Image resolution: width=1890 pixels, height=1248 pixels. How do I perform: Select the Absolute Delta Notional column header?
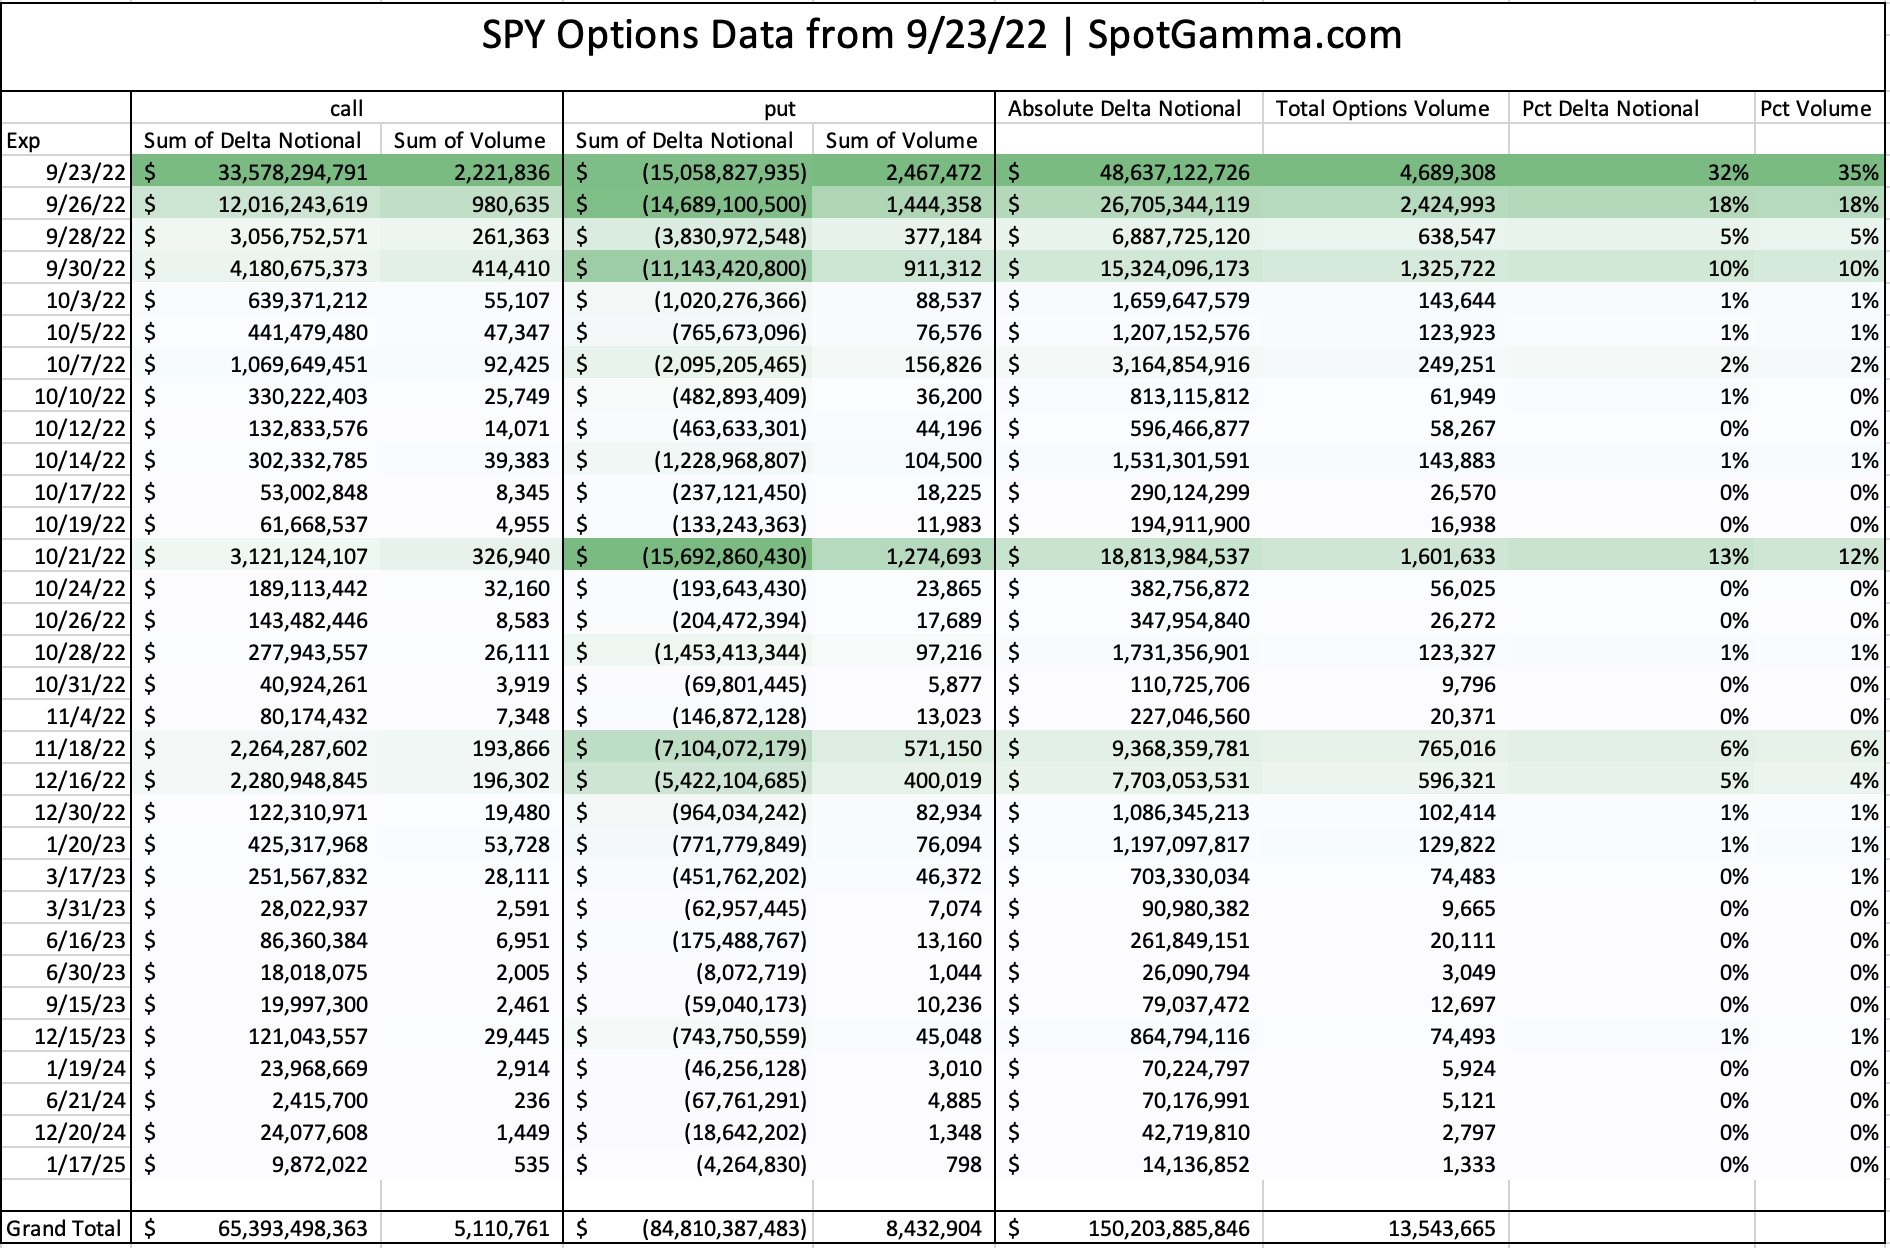coord(1125,108)
